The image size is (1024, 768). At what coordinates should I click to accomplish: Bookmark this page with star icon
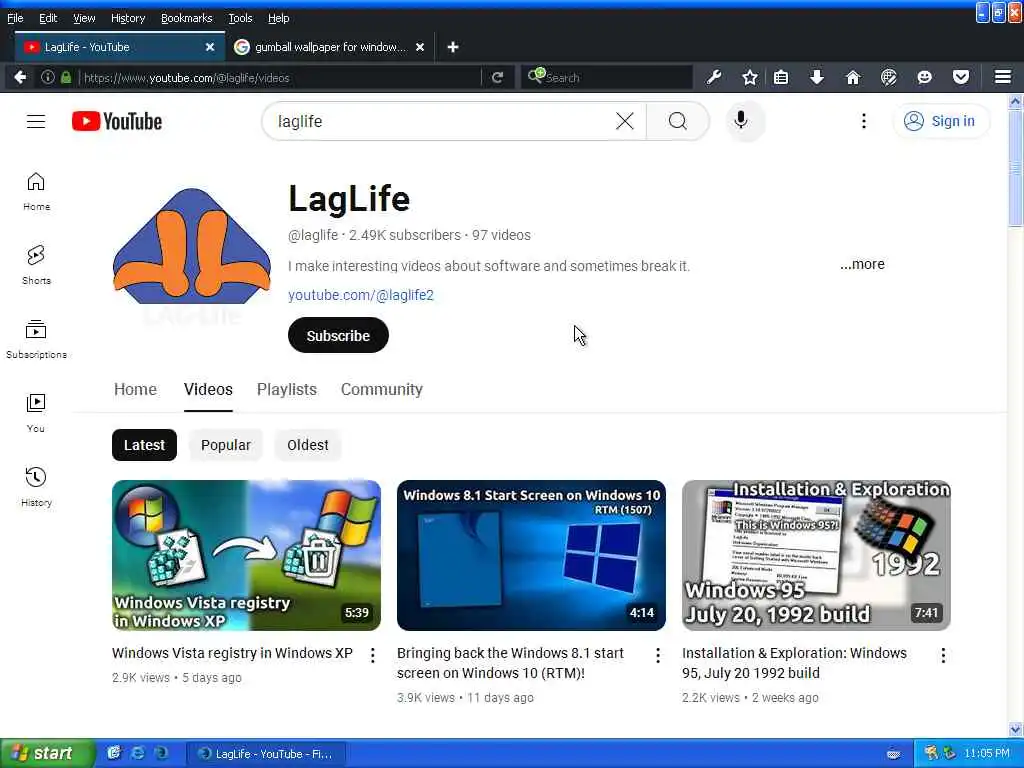click(x=750, y=78)
